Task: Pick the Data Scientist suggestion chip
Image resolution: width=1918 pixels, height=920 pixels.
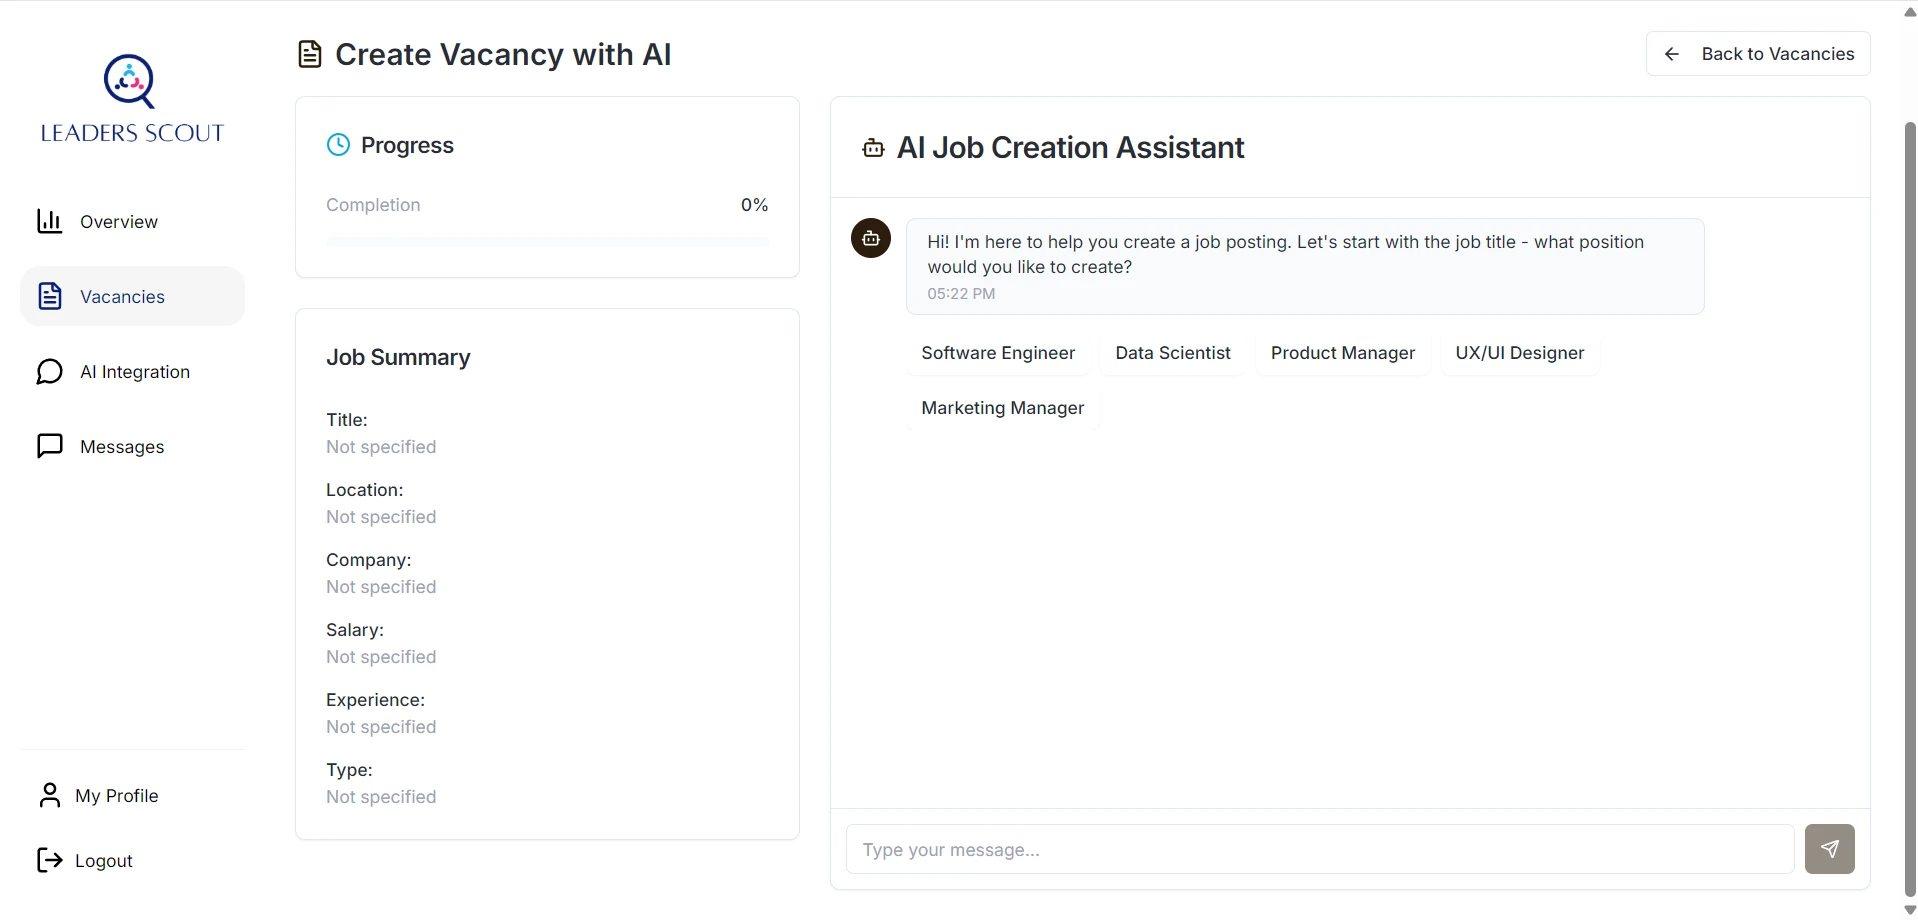Action: (x=1172, y=353)
